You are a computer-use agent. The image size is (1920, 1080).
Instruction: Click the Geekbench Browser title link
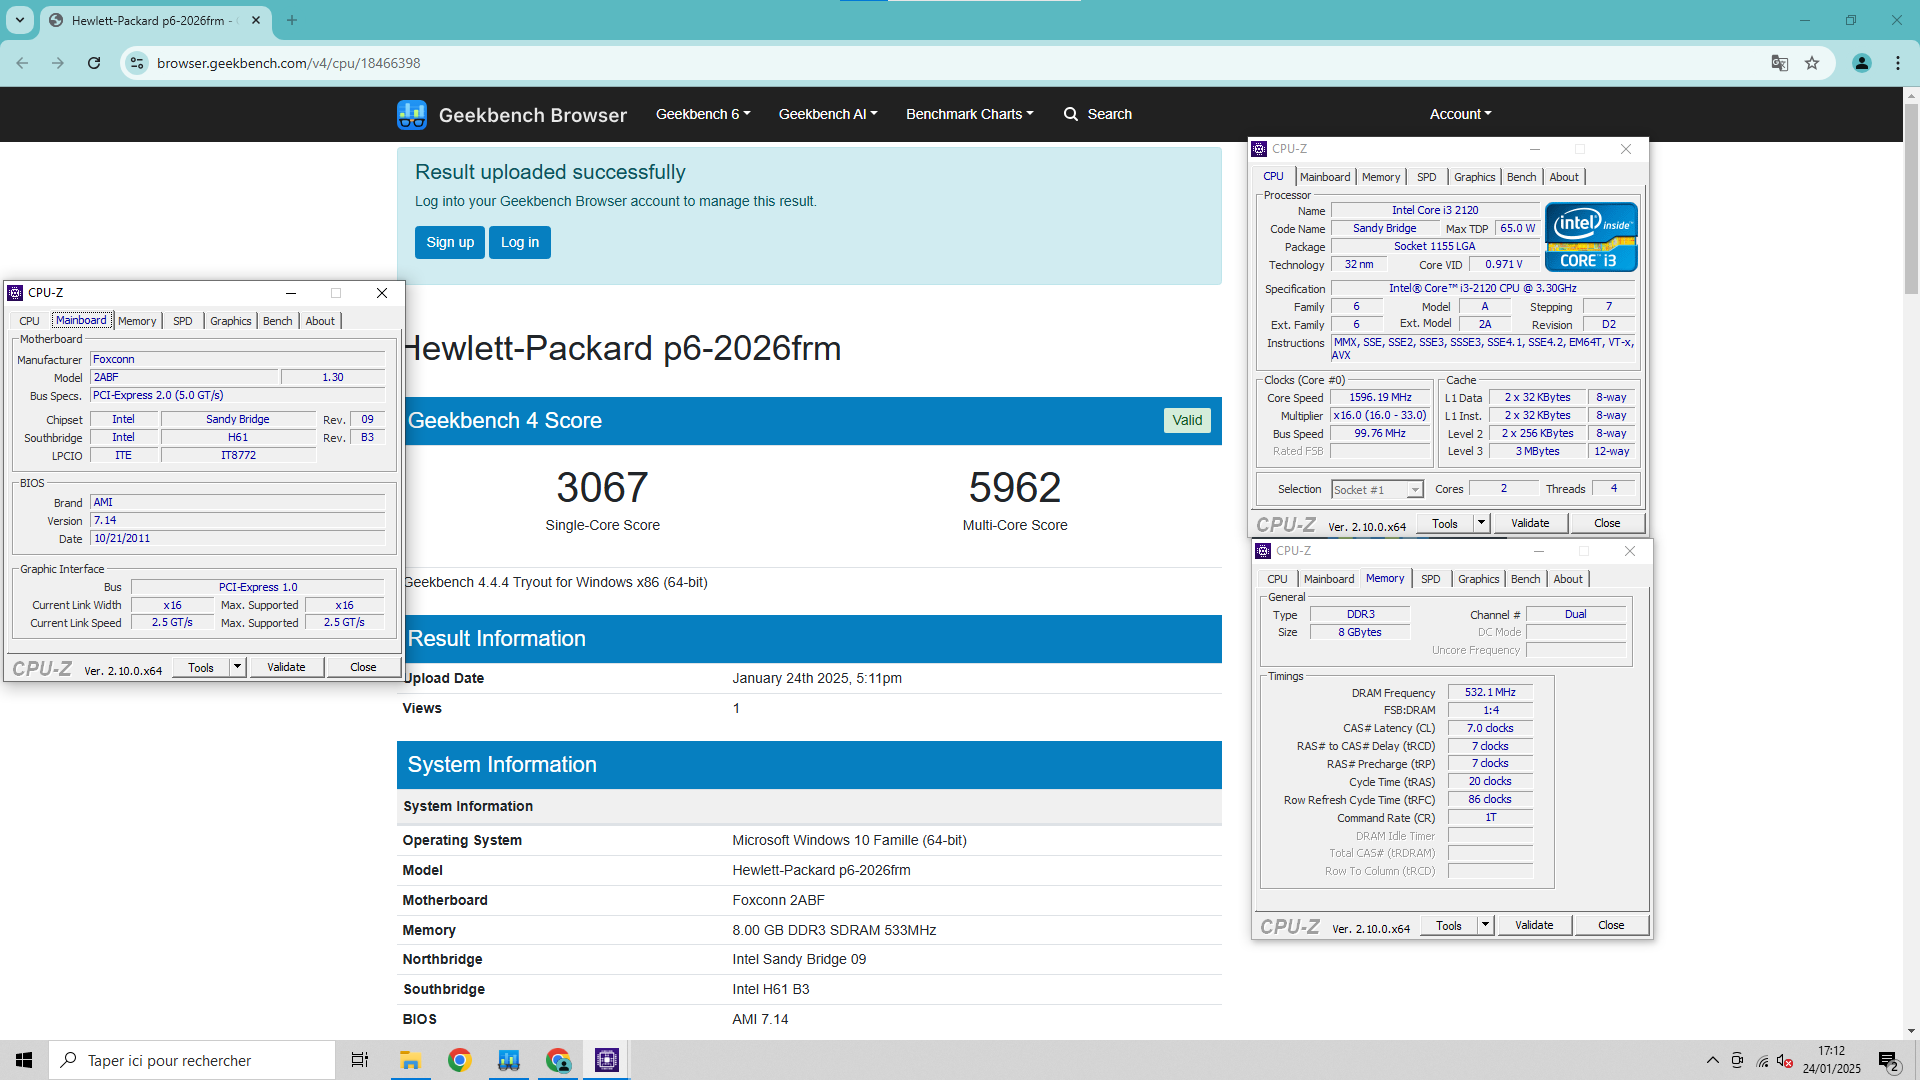(x=533, y=115)
